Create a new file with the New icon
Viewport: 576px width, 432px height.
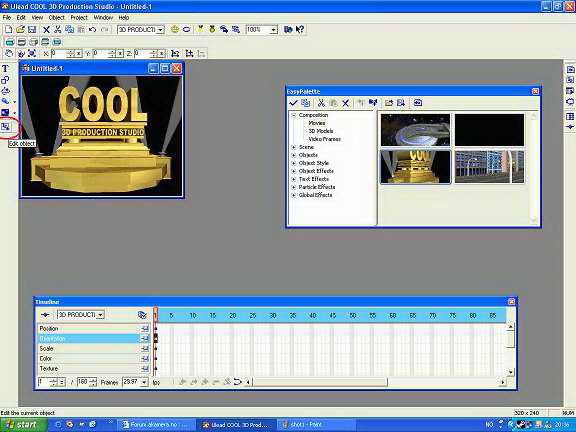(8, 29)
